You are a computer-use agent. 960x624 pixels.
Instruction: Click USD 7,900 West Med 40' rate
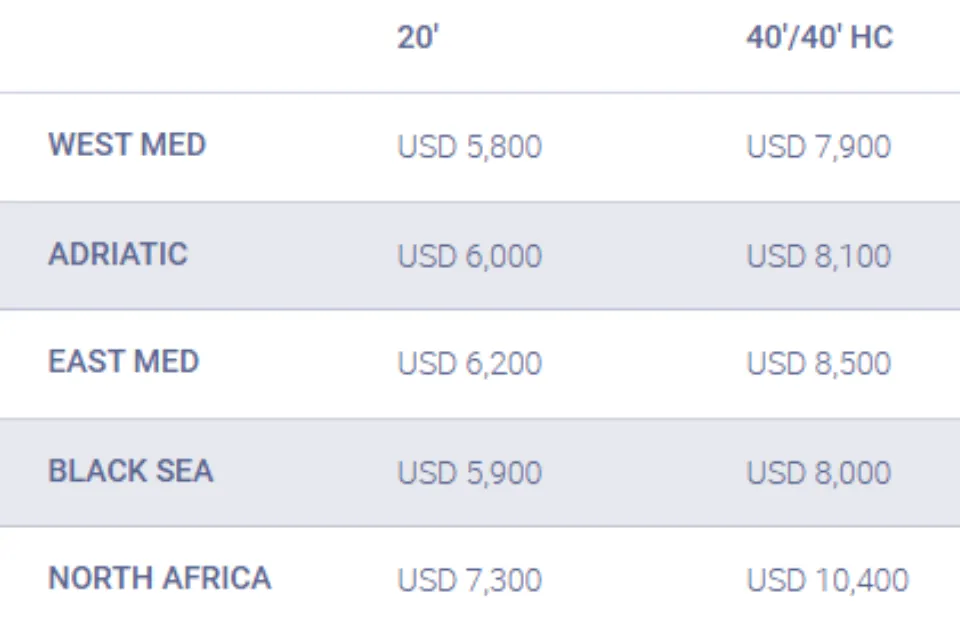coord(819,147)
